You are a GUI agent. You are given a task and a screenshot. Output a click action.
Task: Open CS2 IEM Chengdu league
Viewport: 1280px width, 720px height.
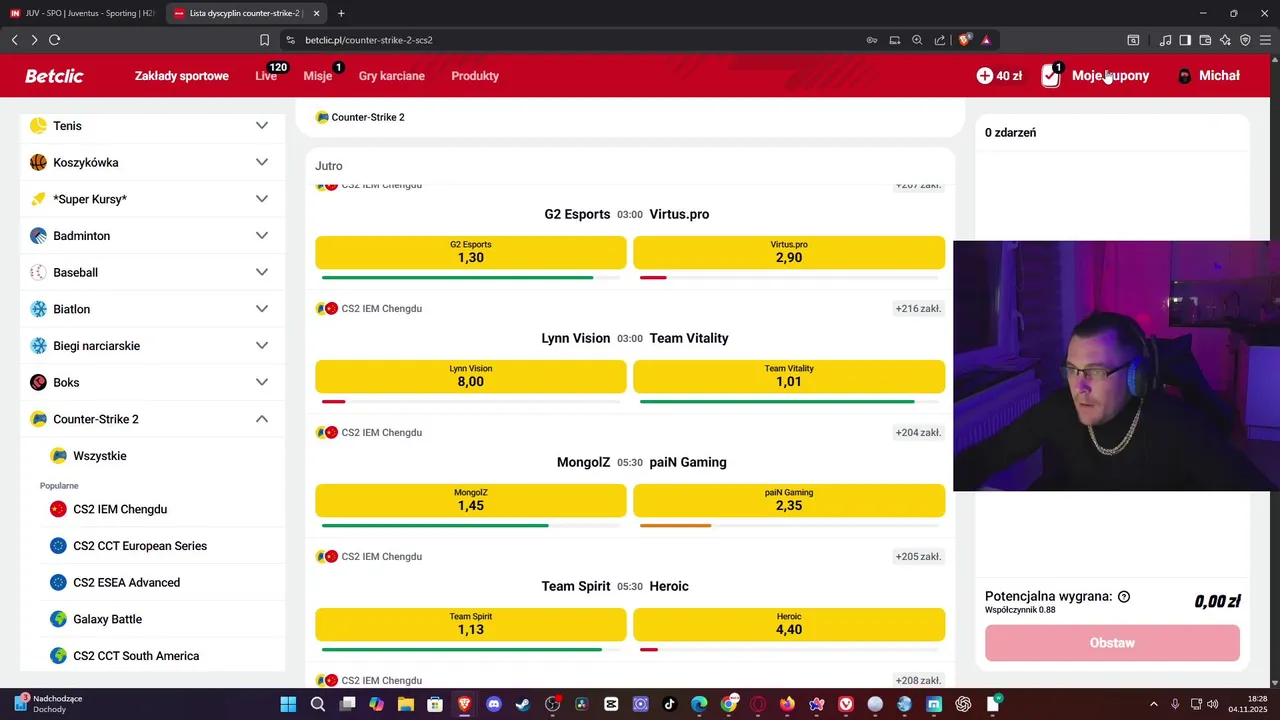tap(120, 509)
